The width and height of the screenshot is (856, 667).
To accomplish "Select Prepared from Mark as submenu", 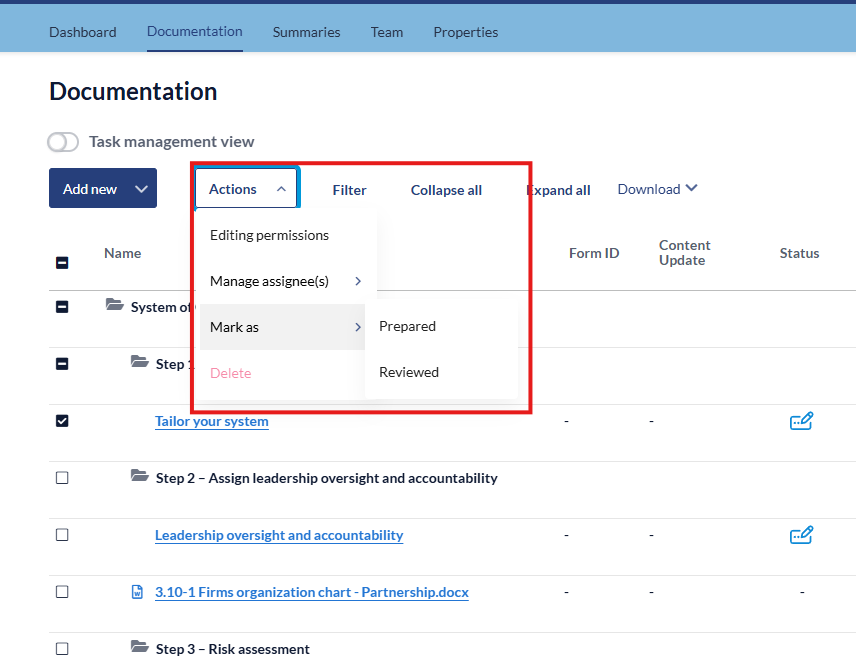I will click(x=408, y=326).
